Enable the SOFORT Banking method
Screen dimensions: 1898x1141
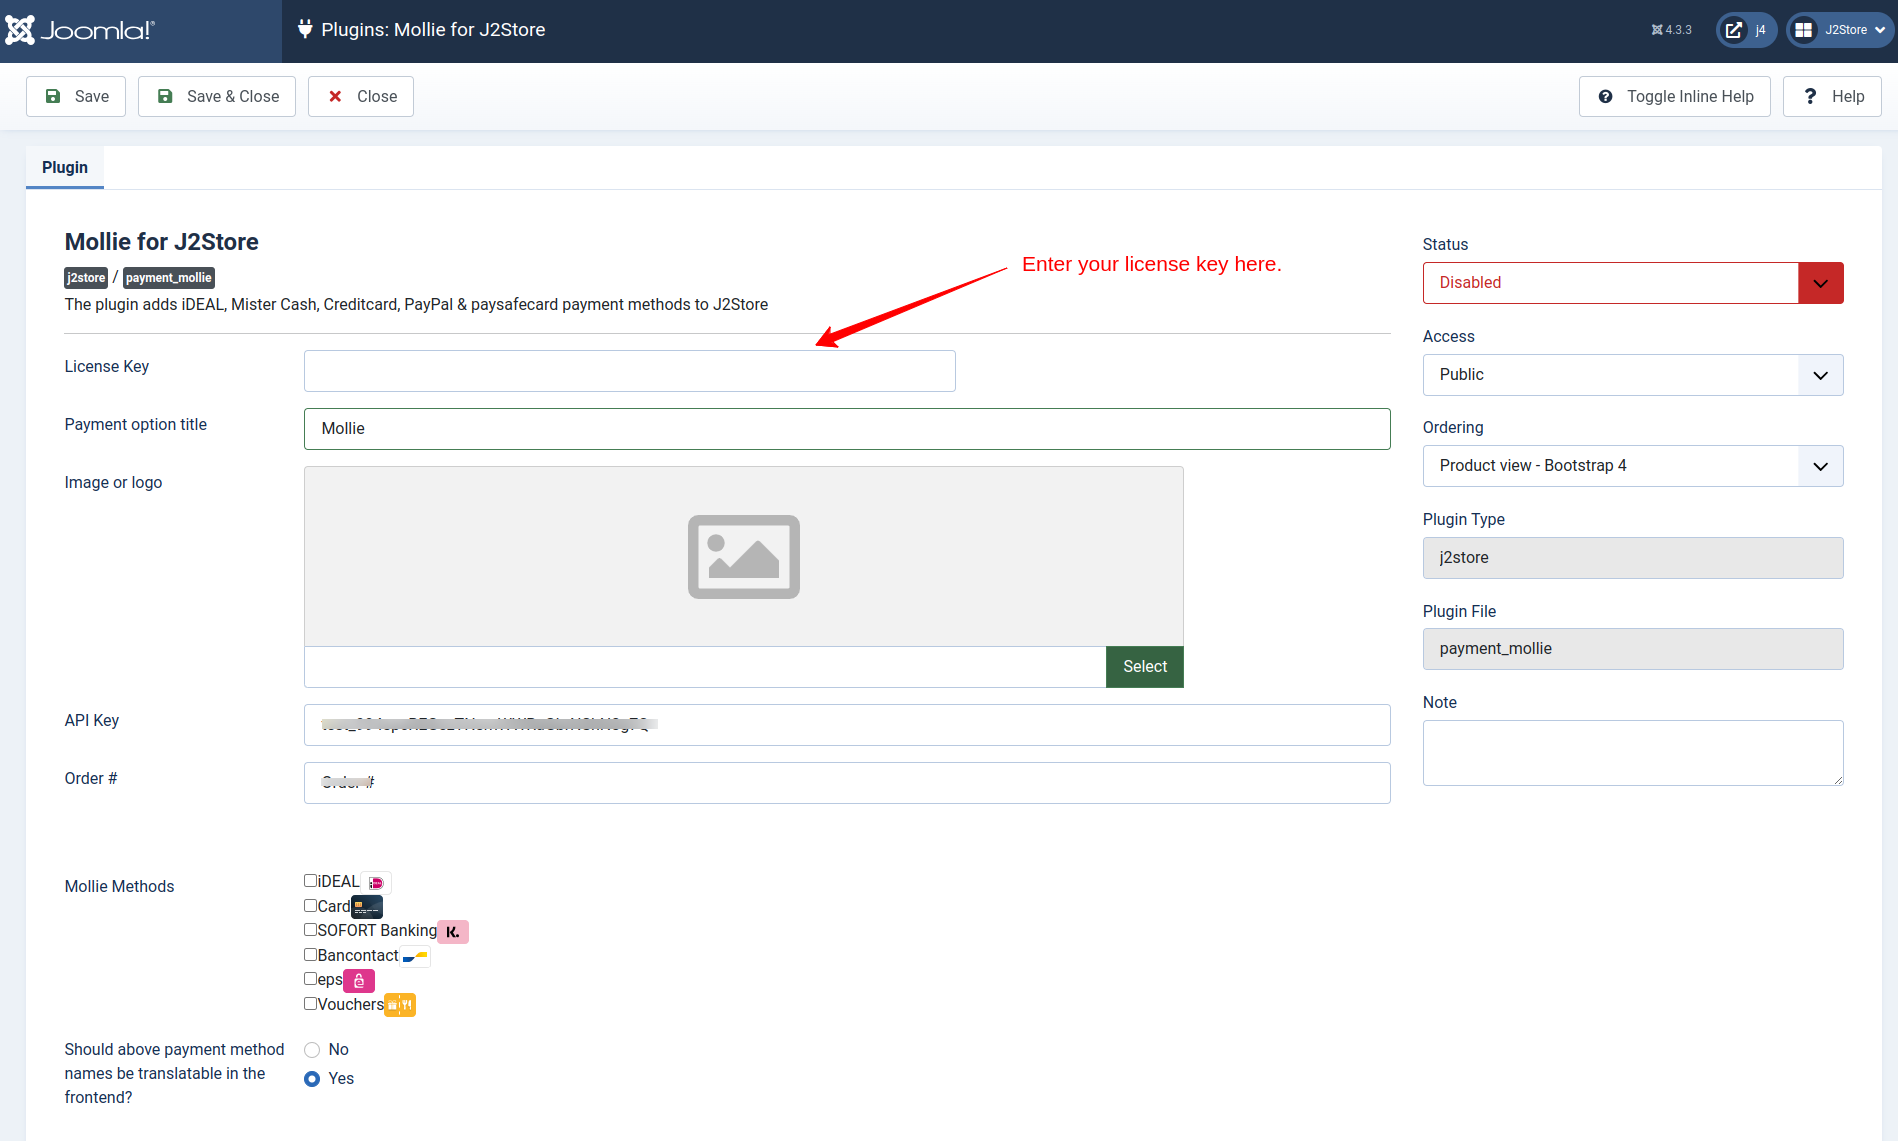[x=311, y=930]
